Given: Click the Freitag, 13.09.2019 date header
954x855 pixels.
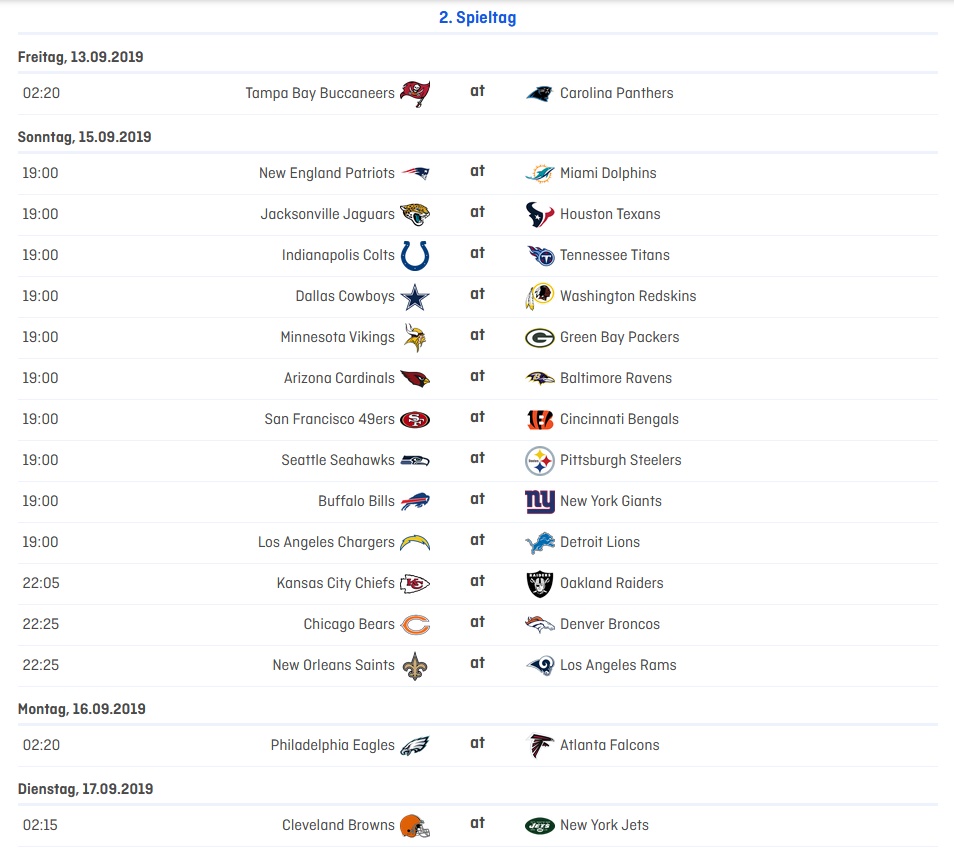Looking at the screenshot, I should (80, 57).
